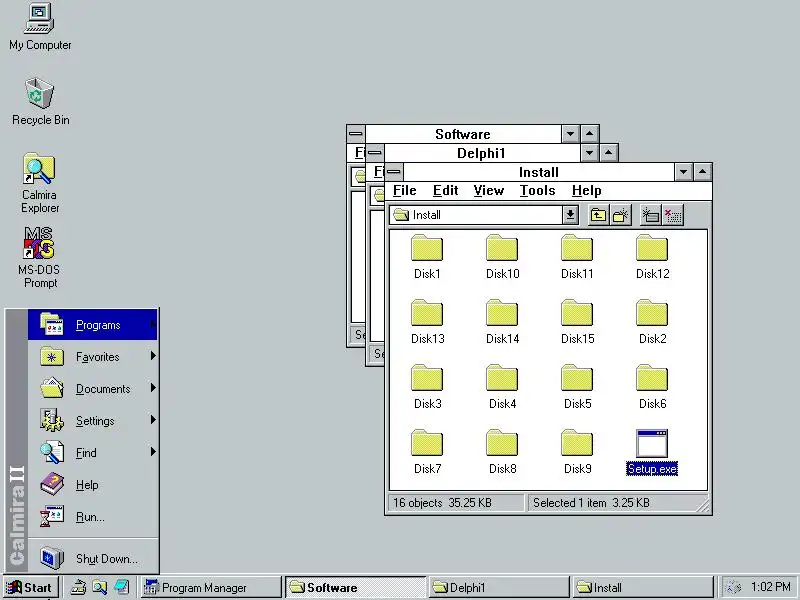Open the Help menu in Install window

(x=586, y=191)
